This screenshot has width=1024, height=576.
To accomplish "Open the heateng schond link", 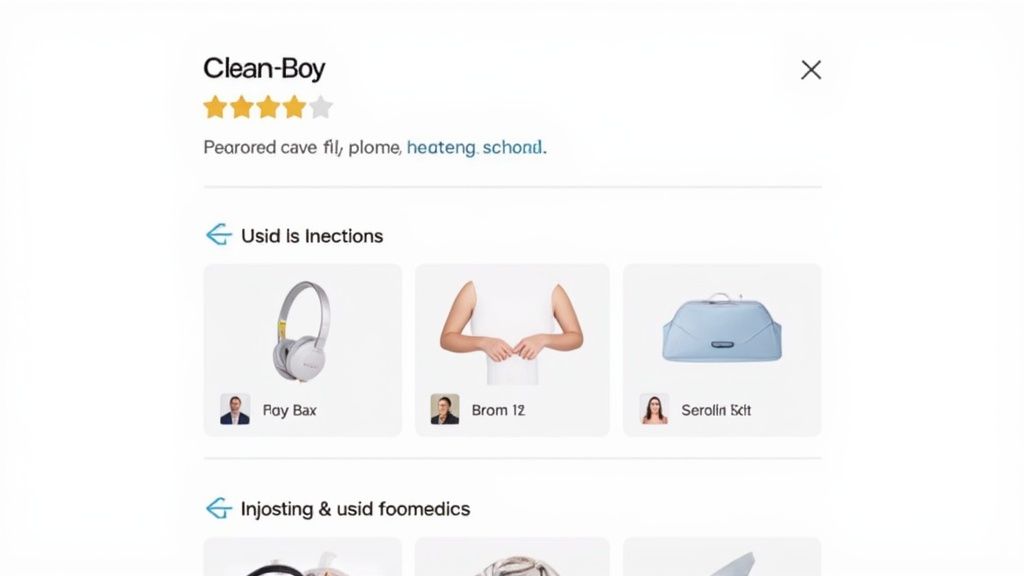I will (474, 148).
